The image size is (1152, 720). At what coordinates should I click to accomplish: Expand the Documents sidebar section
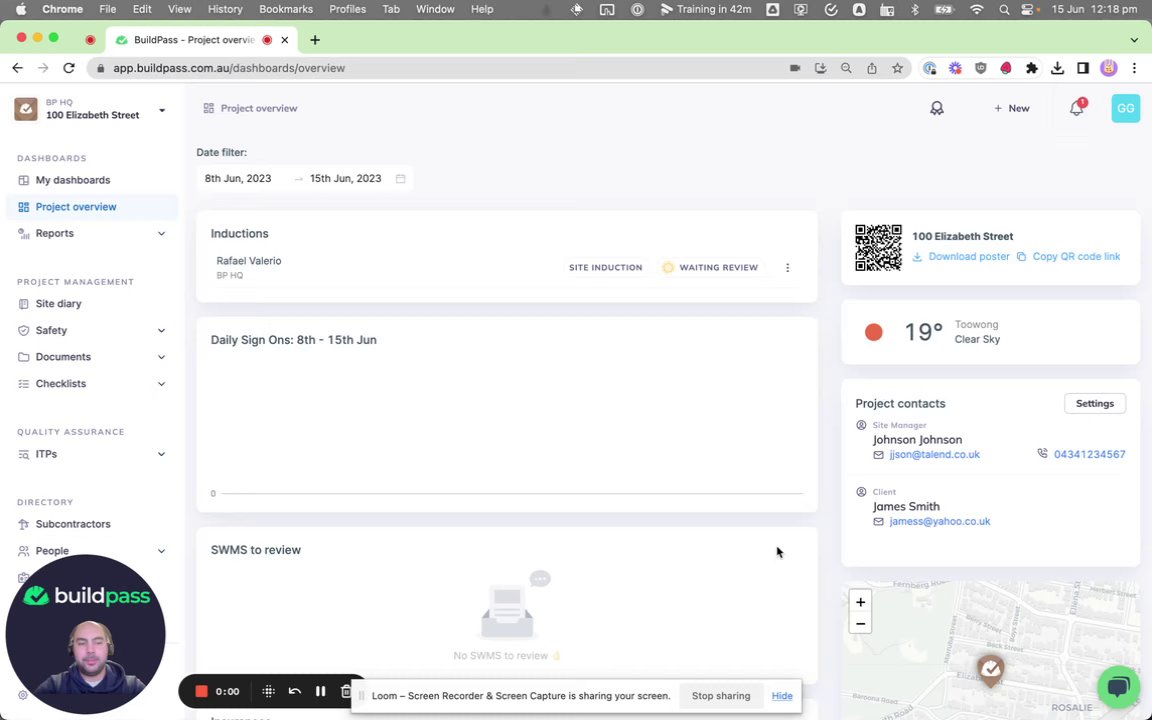click(161, 357)
